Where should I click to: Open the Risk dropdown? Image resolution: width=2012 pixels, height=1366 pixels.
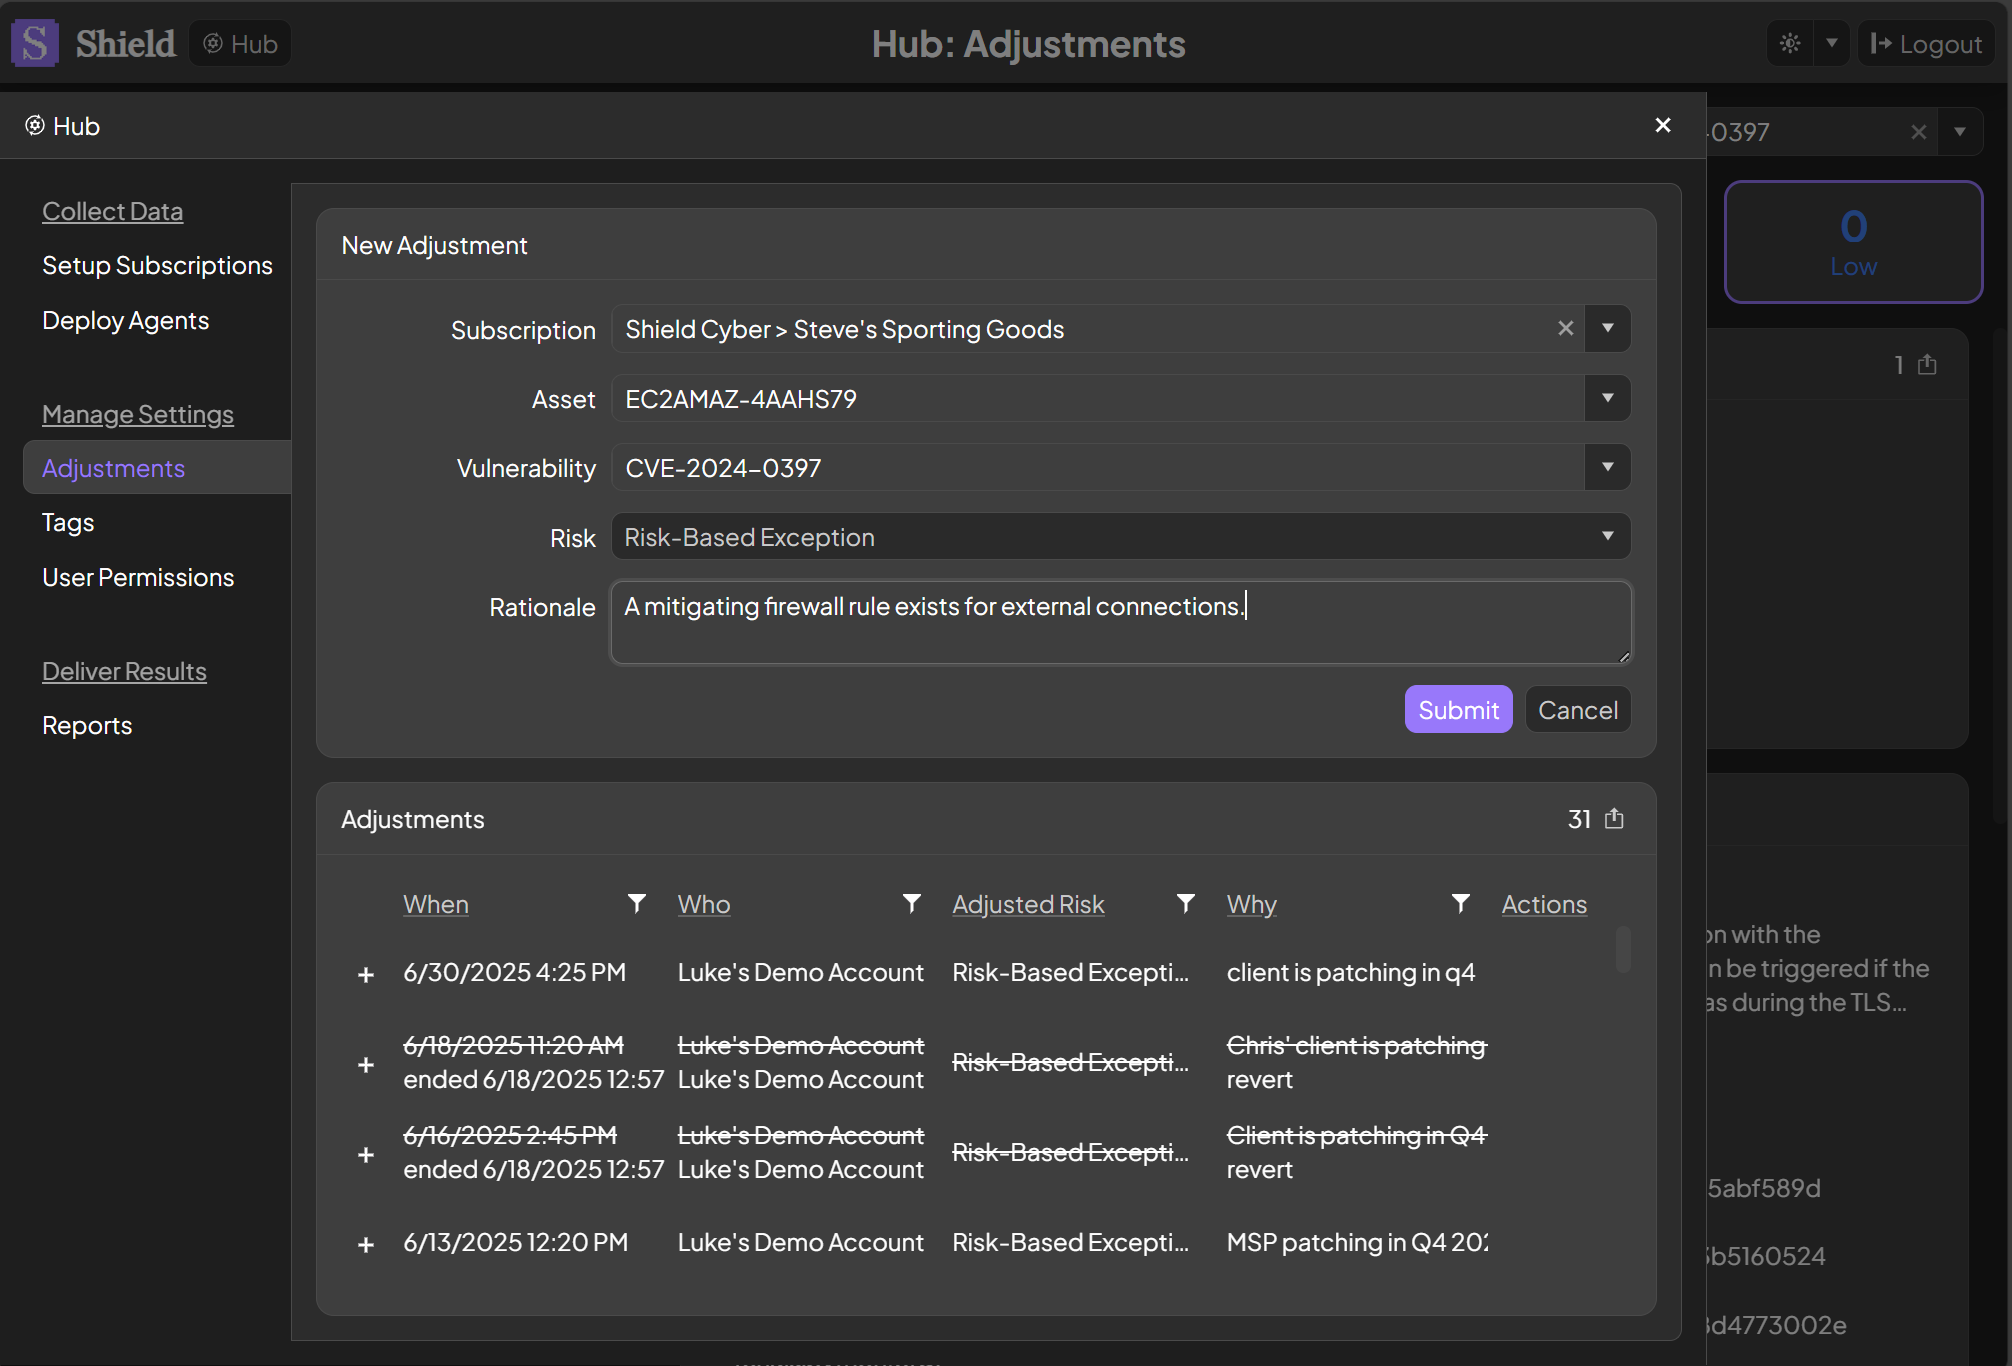point(1121,537)
